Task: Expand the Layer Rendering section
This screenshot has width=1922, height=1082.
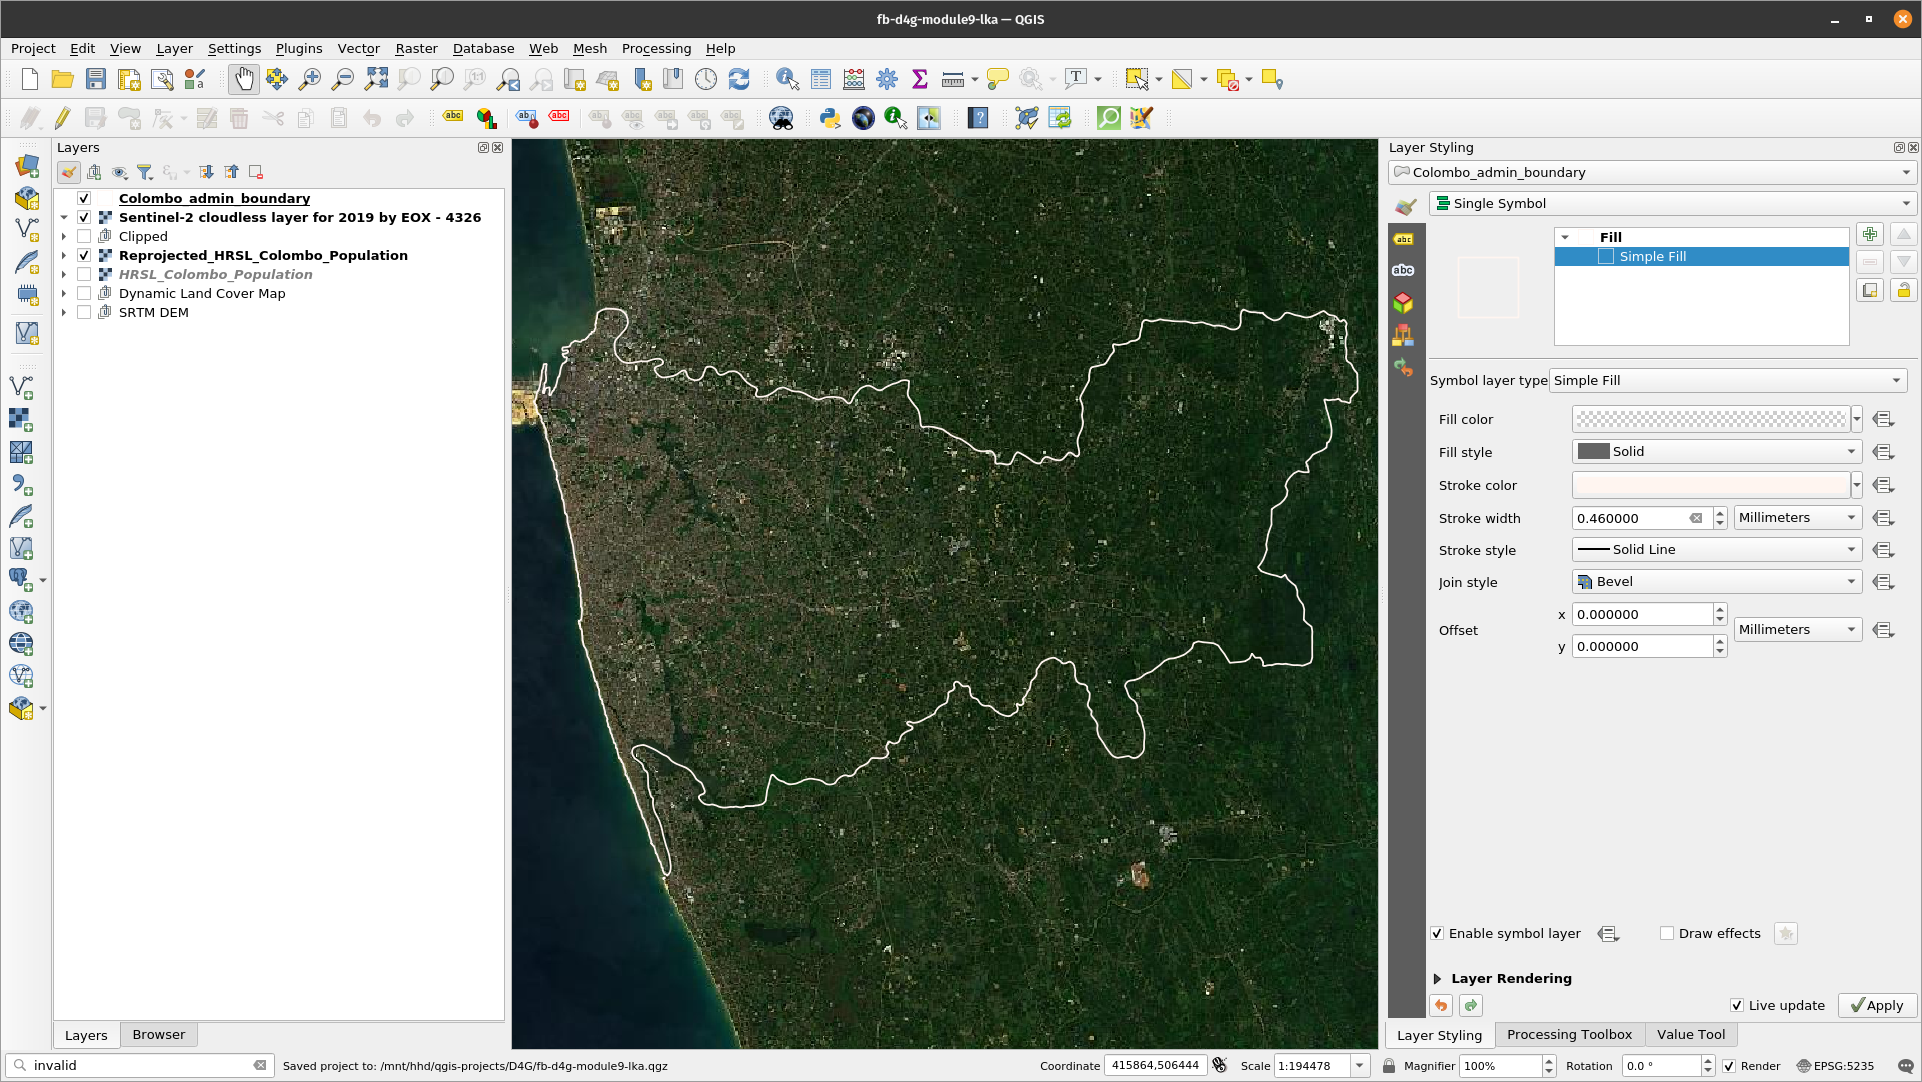Action: click(1437, 979)
